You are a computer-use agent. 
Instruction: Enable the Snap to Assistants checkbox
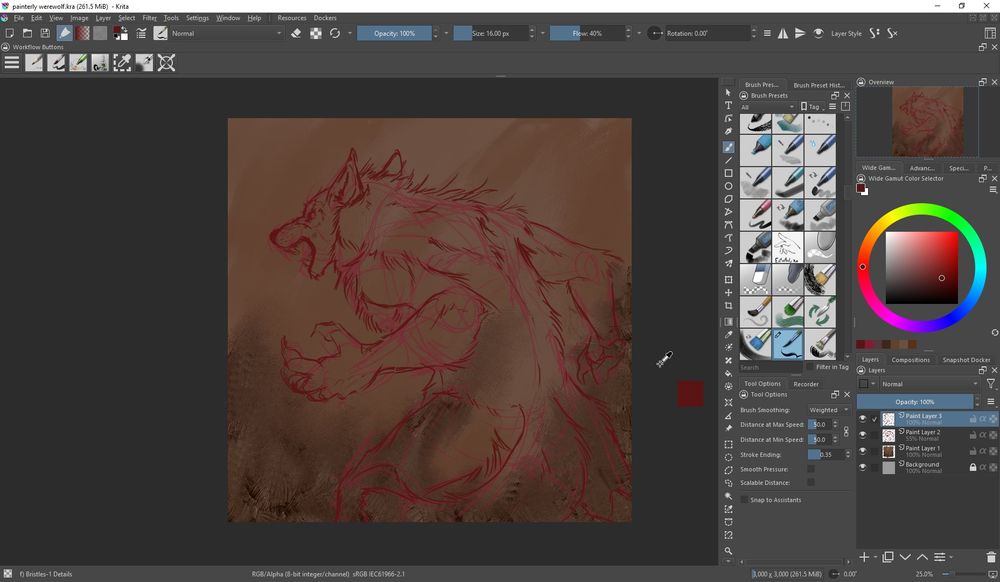pos(744,500)
